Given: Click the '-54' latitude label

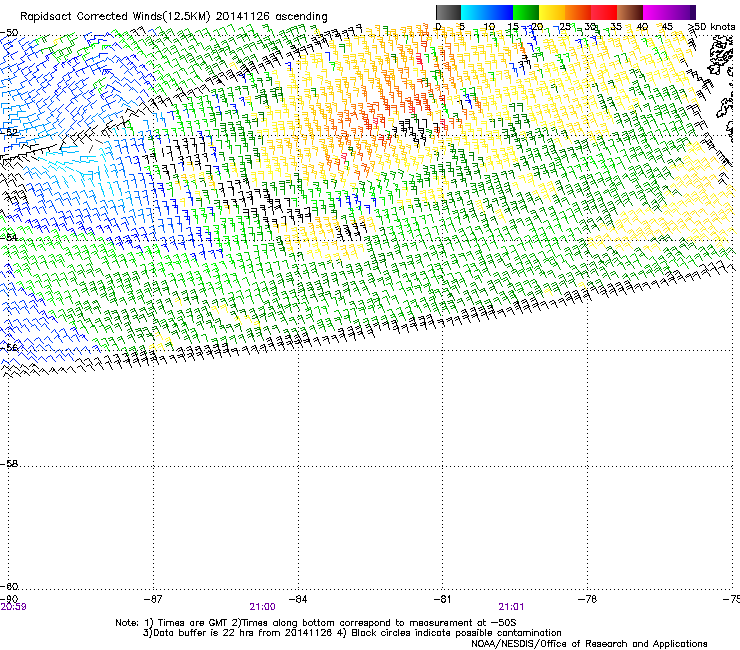Looking at the screenshot, I should pos(9,237).
